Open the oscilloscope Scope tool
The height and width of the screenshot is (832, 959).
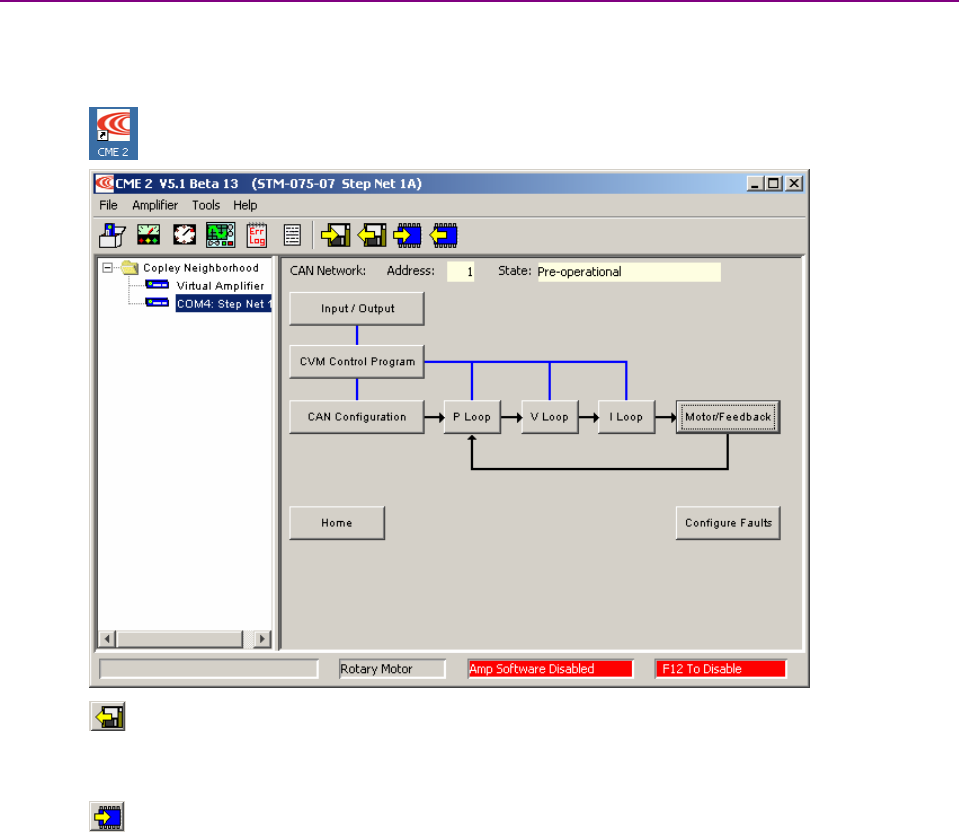[x=221, y=235]
